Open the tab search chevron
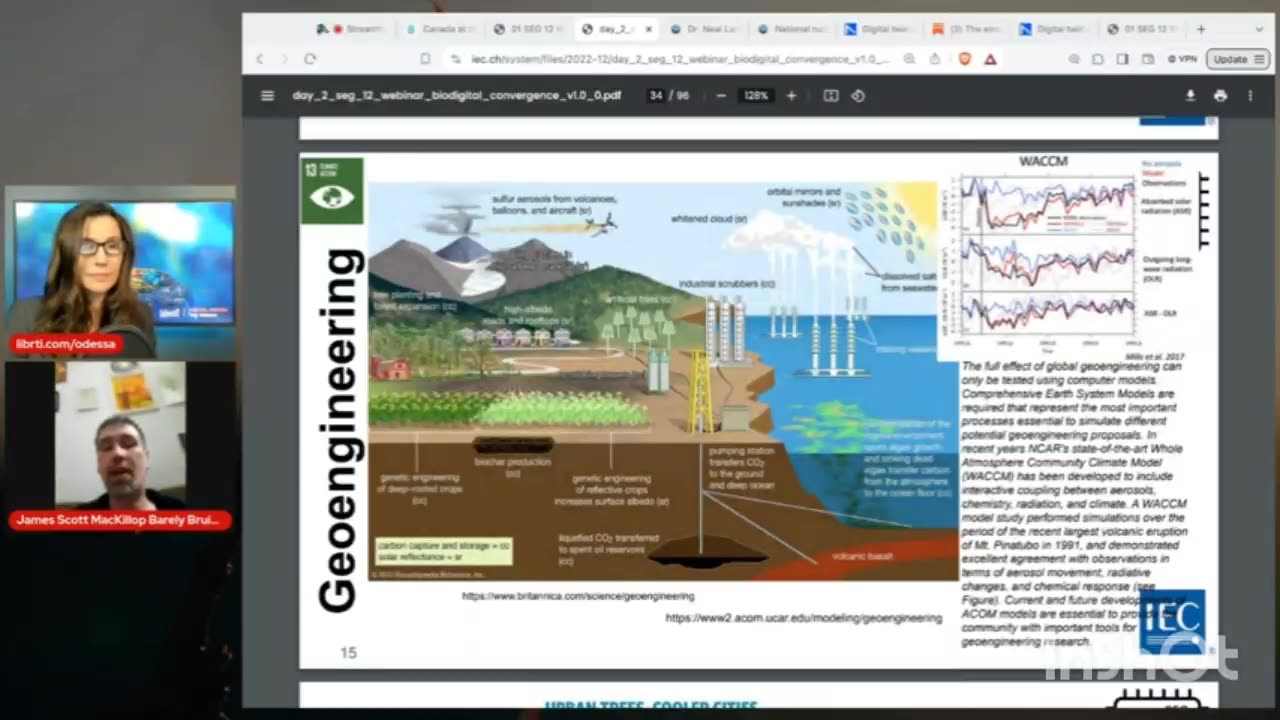Viewport: 1280px width, 720px height. coord(1258,29)
